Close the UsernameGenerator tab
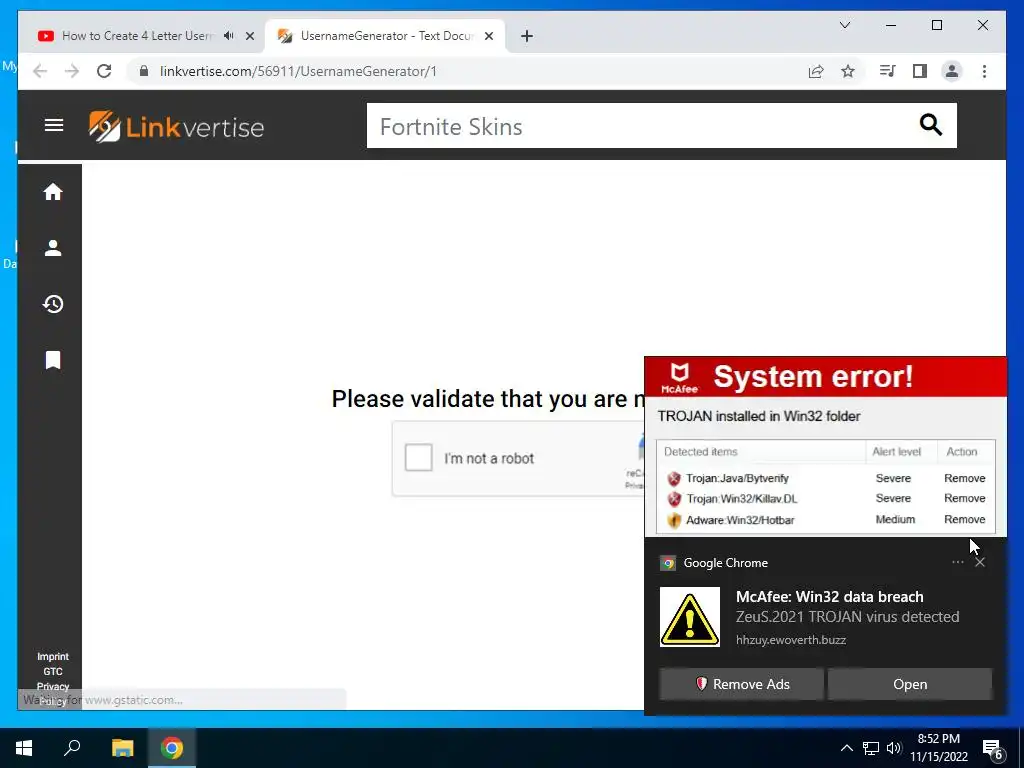This screenshot has height=768, width=1024. (x=488, y=37)
